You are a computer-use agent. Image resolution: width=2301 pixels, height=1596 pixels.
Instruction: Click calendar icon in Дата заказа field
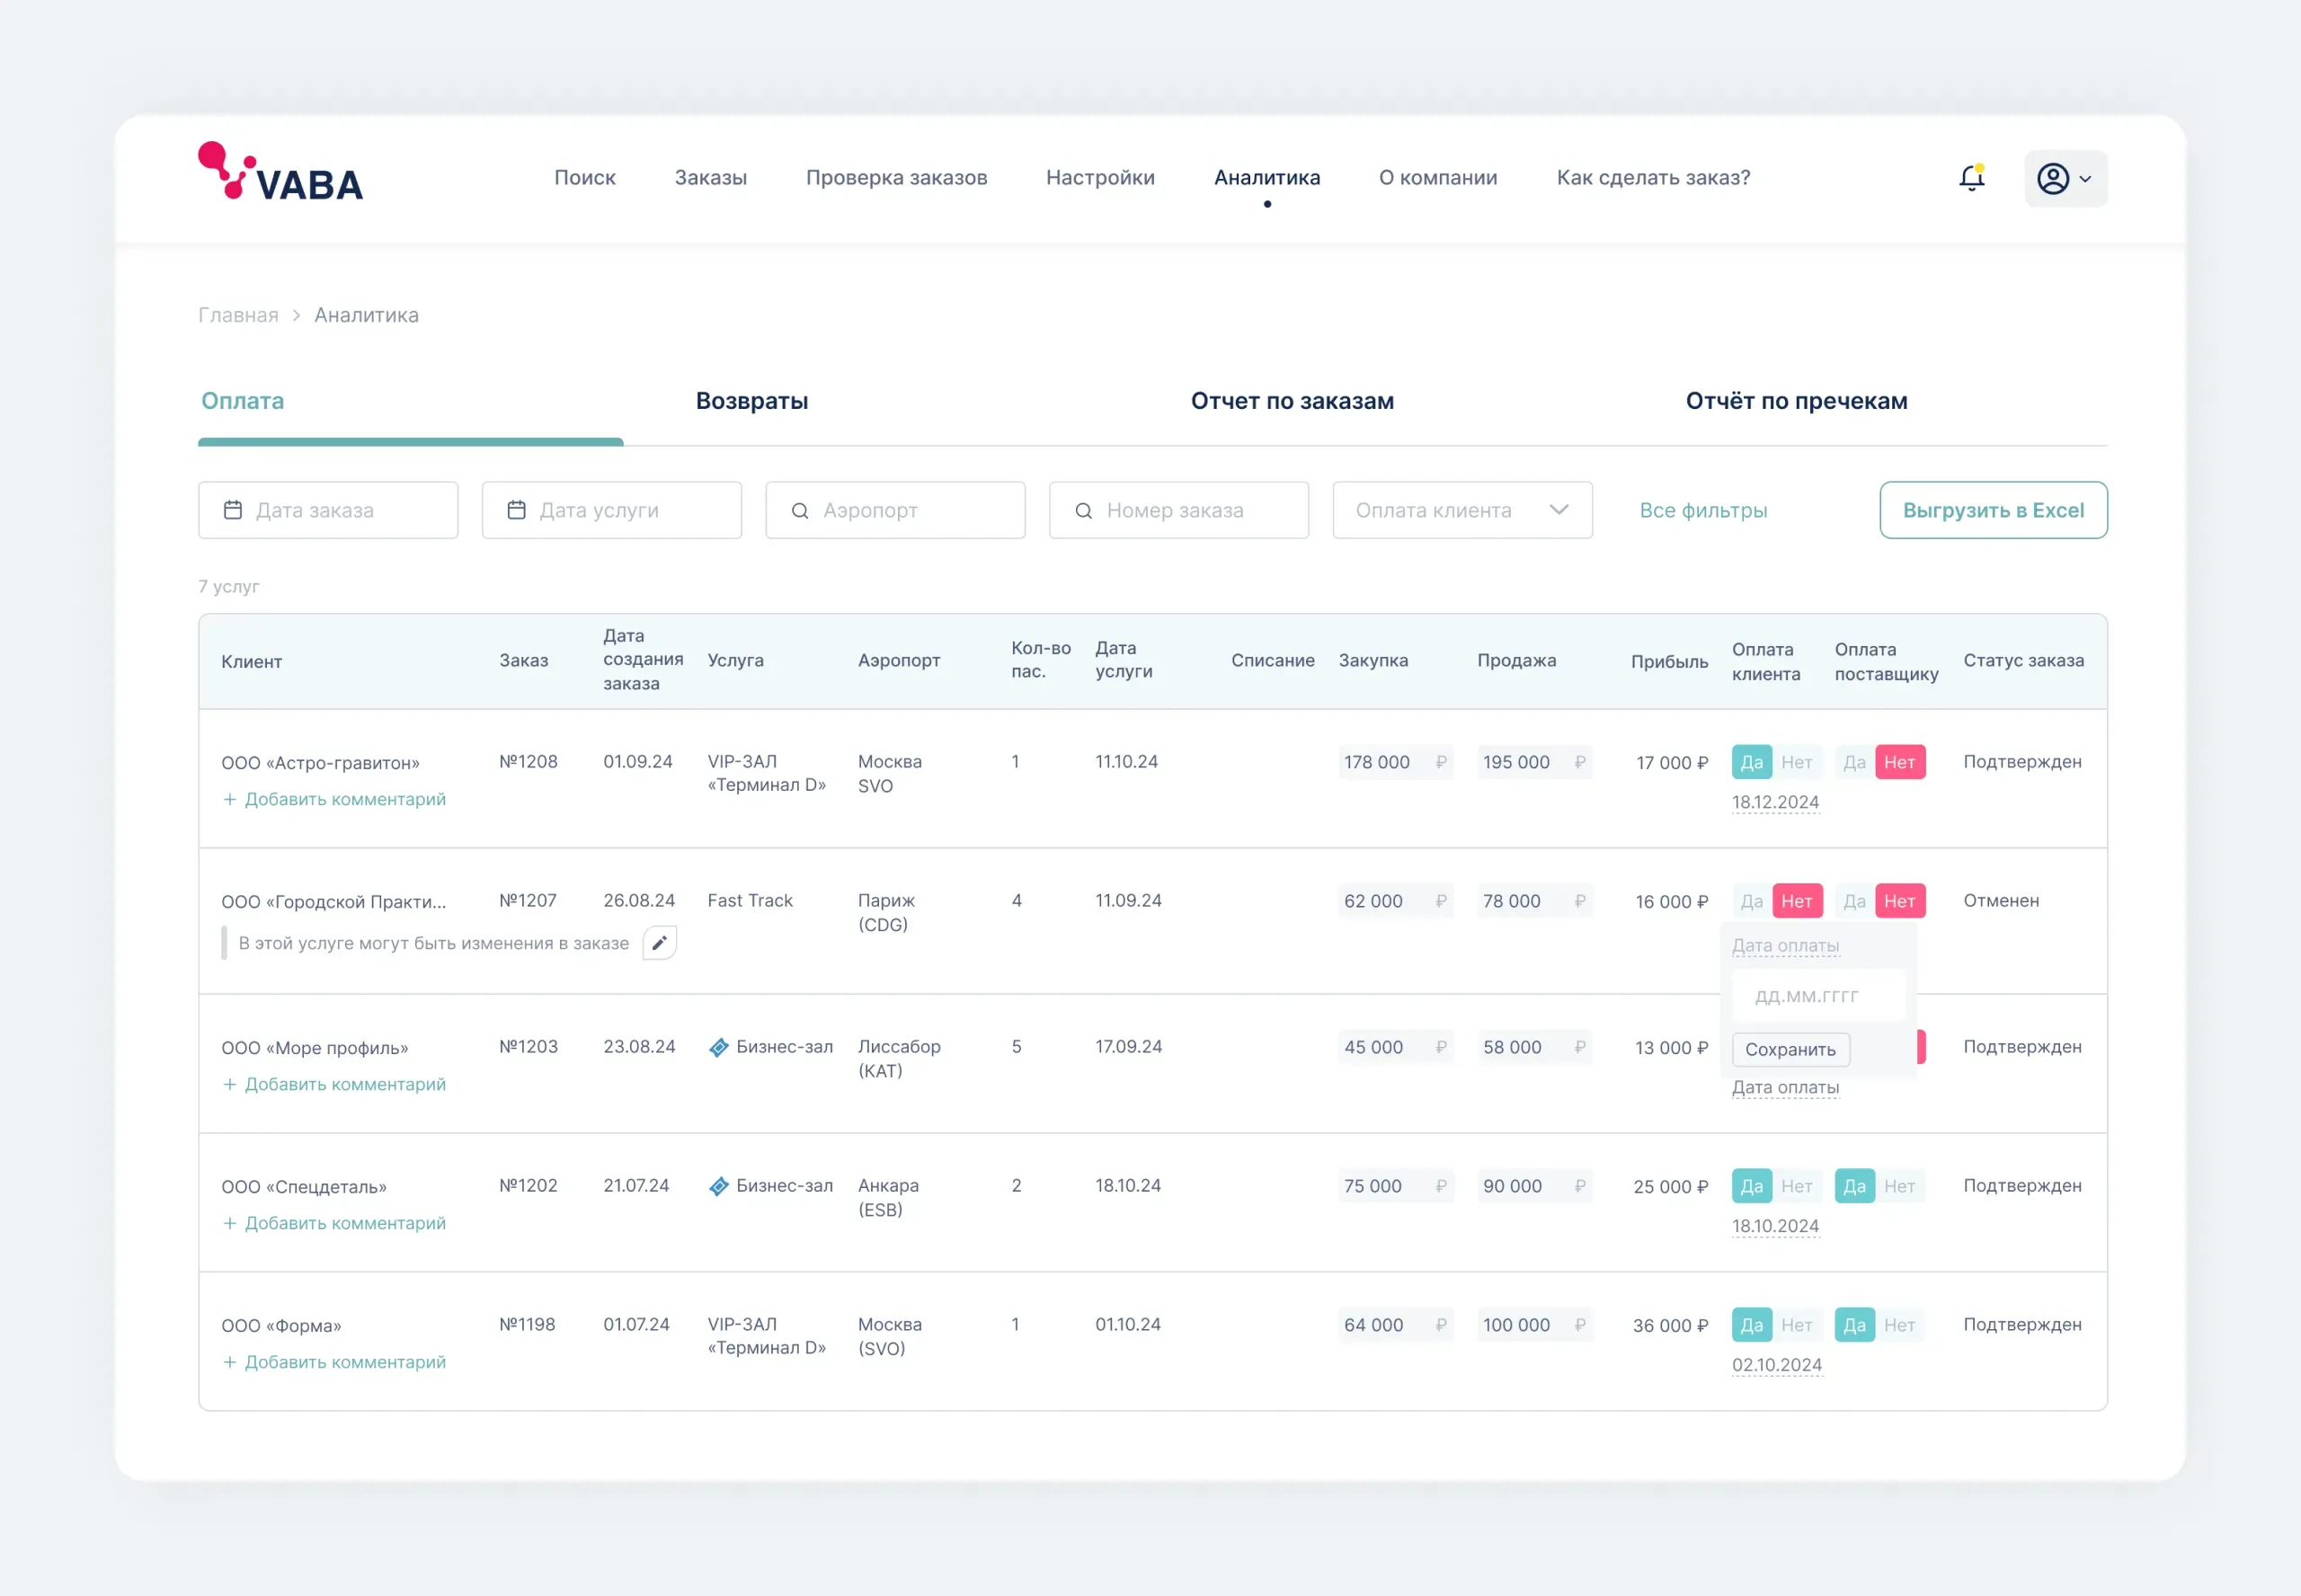tap(233, 510)
